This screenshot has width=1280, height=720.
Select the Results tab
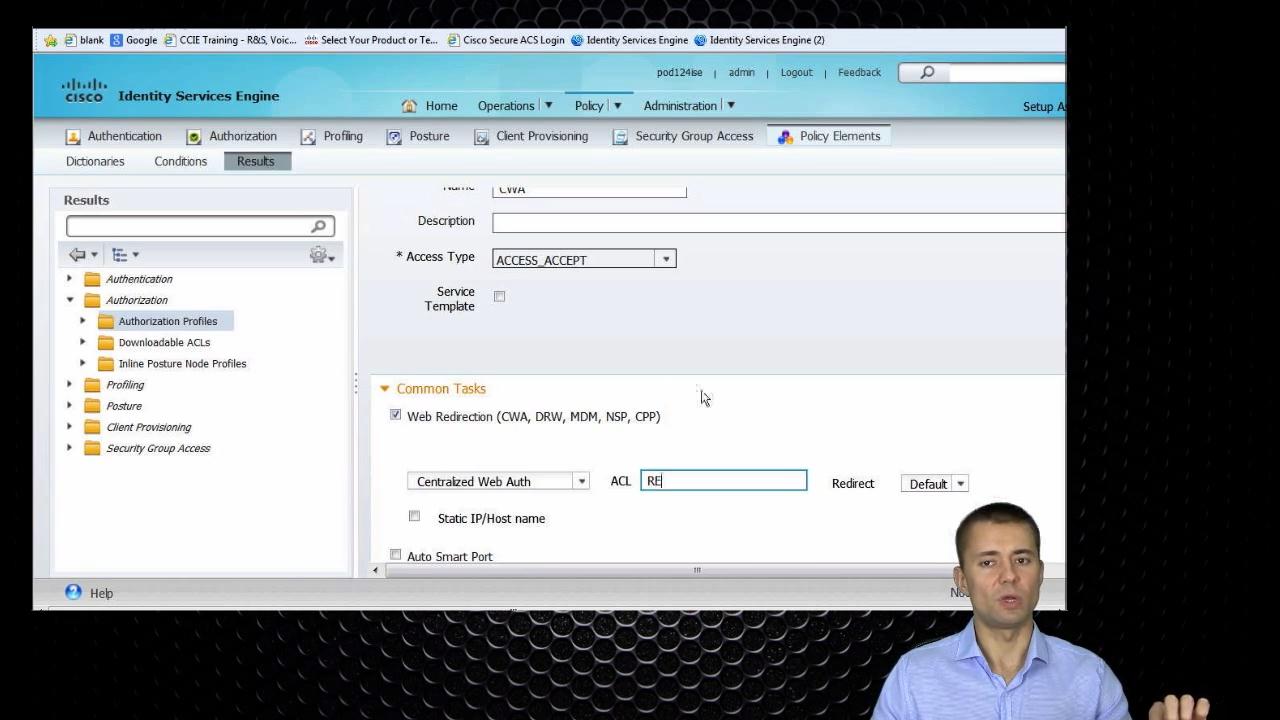coord(256,161)
